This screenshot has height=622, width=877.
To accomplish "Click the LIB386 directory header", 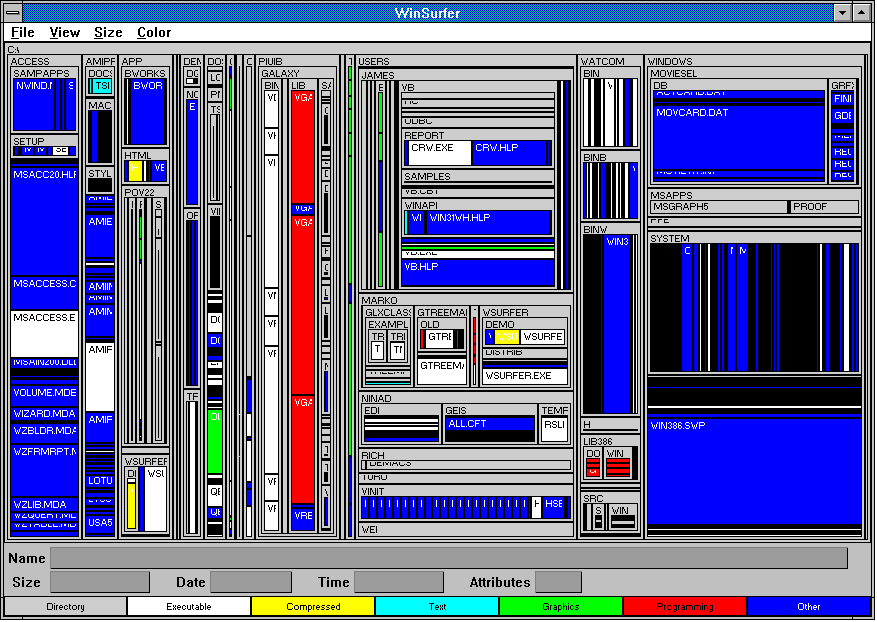I will 597,441.
